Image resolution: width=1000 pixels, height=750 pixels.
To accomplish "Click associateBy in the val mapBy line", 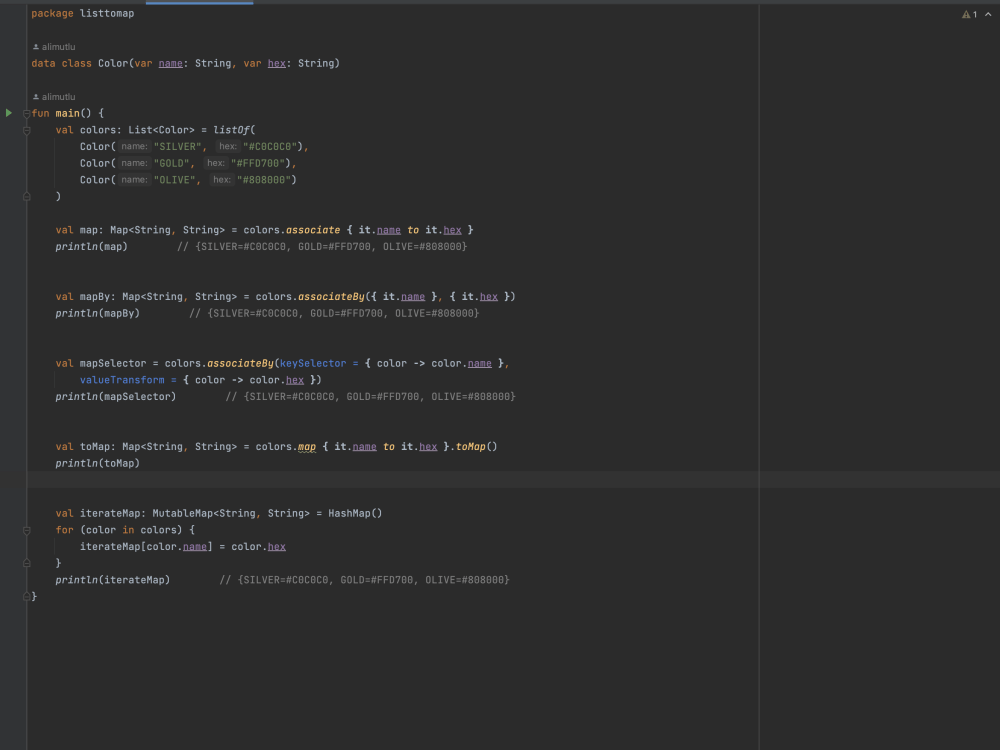I will click(x=331, y=297).
